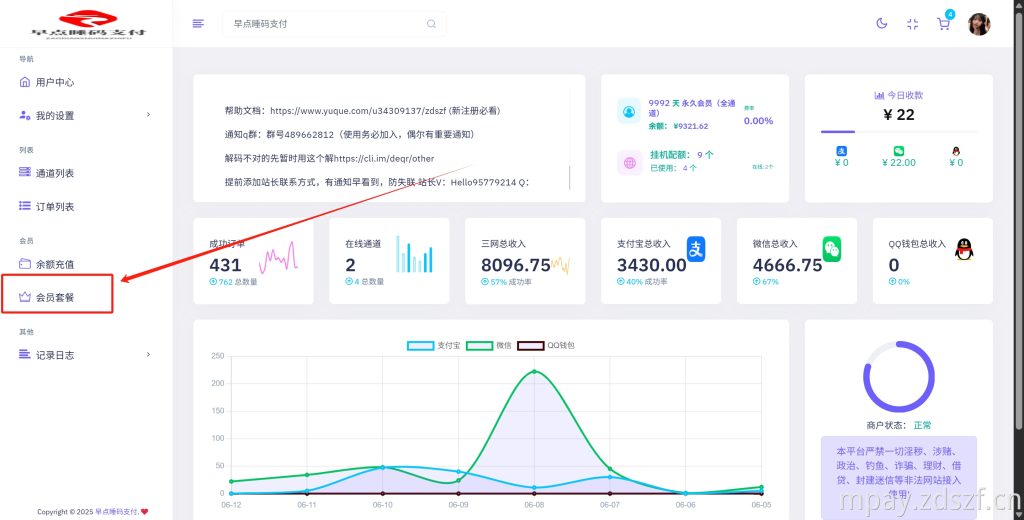This screenshot has height=520, width=1024.
Task: Open 余额充值 page
Action: point(54,264)
